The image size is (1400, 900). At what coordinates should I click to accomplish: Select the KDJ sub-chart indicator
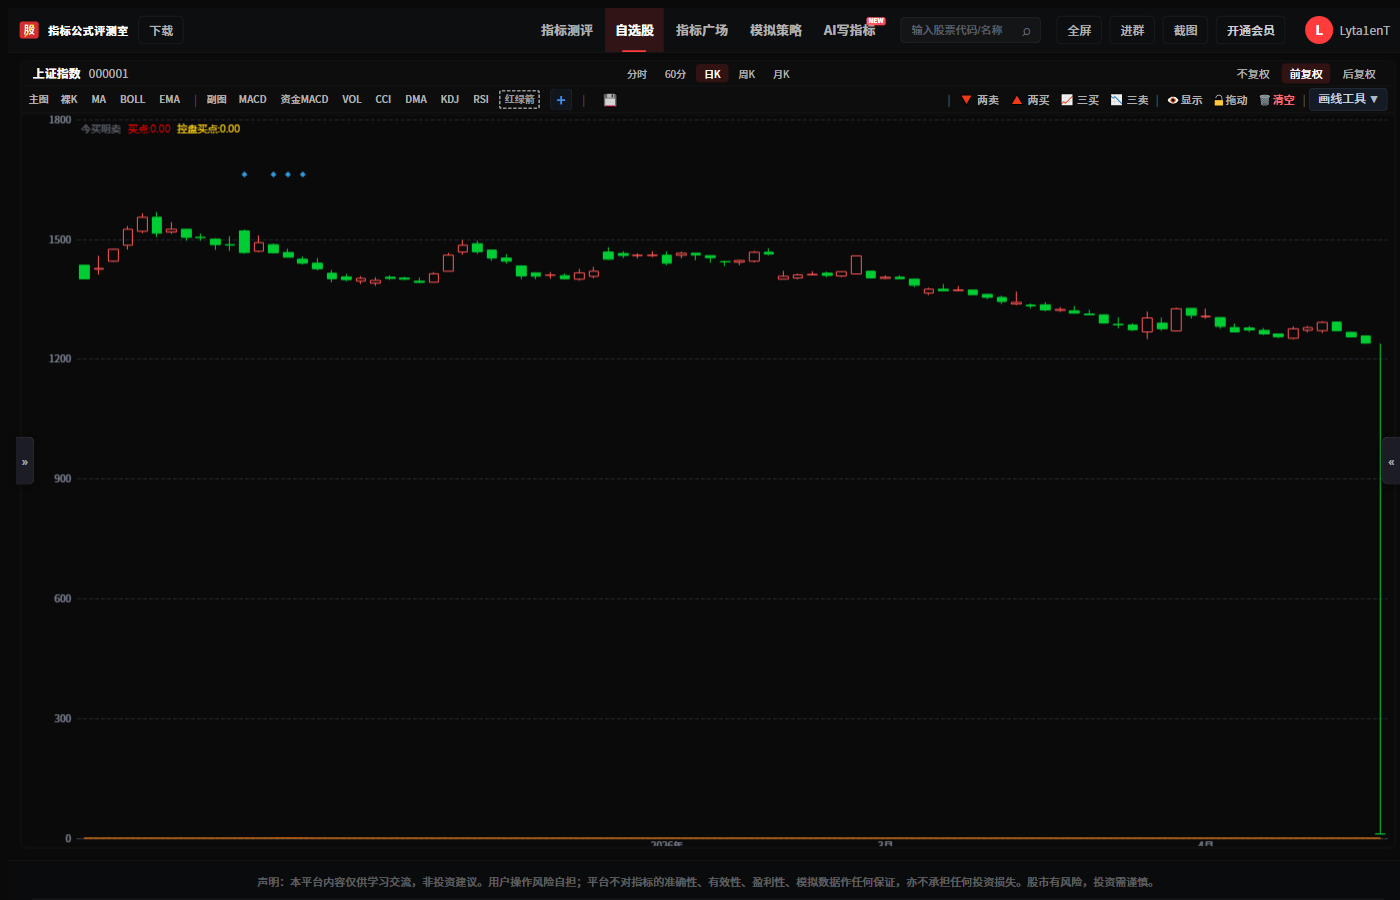pos(450,100)
